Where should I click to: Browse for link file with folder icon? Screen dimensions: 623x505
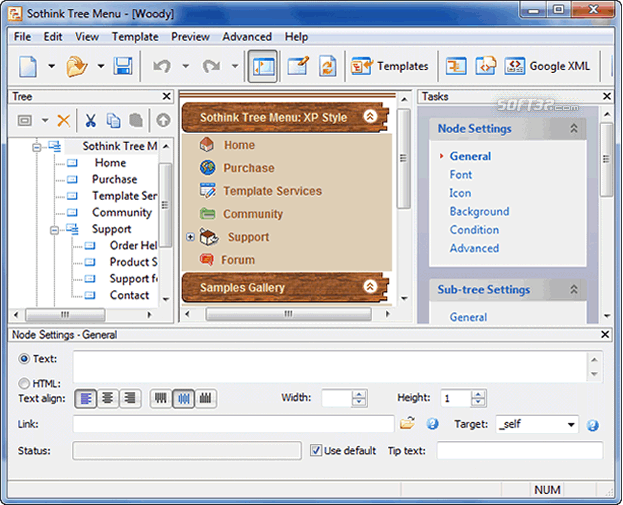407,423
